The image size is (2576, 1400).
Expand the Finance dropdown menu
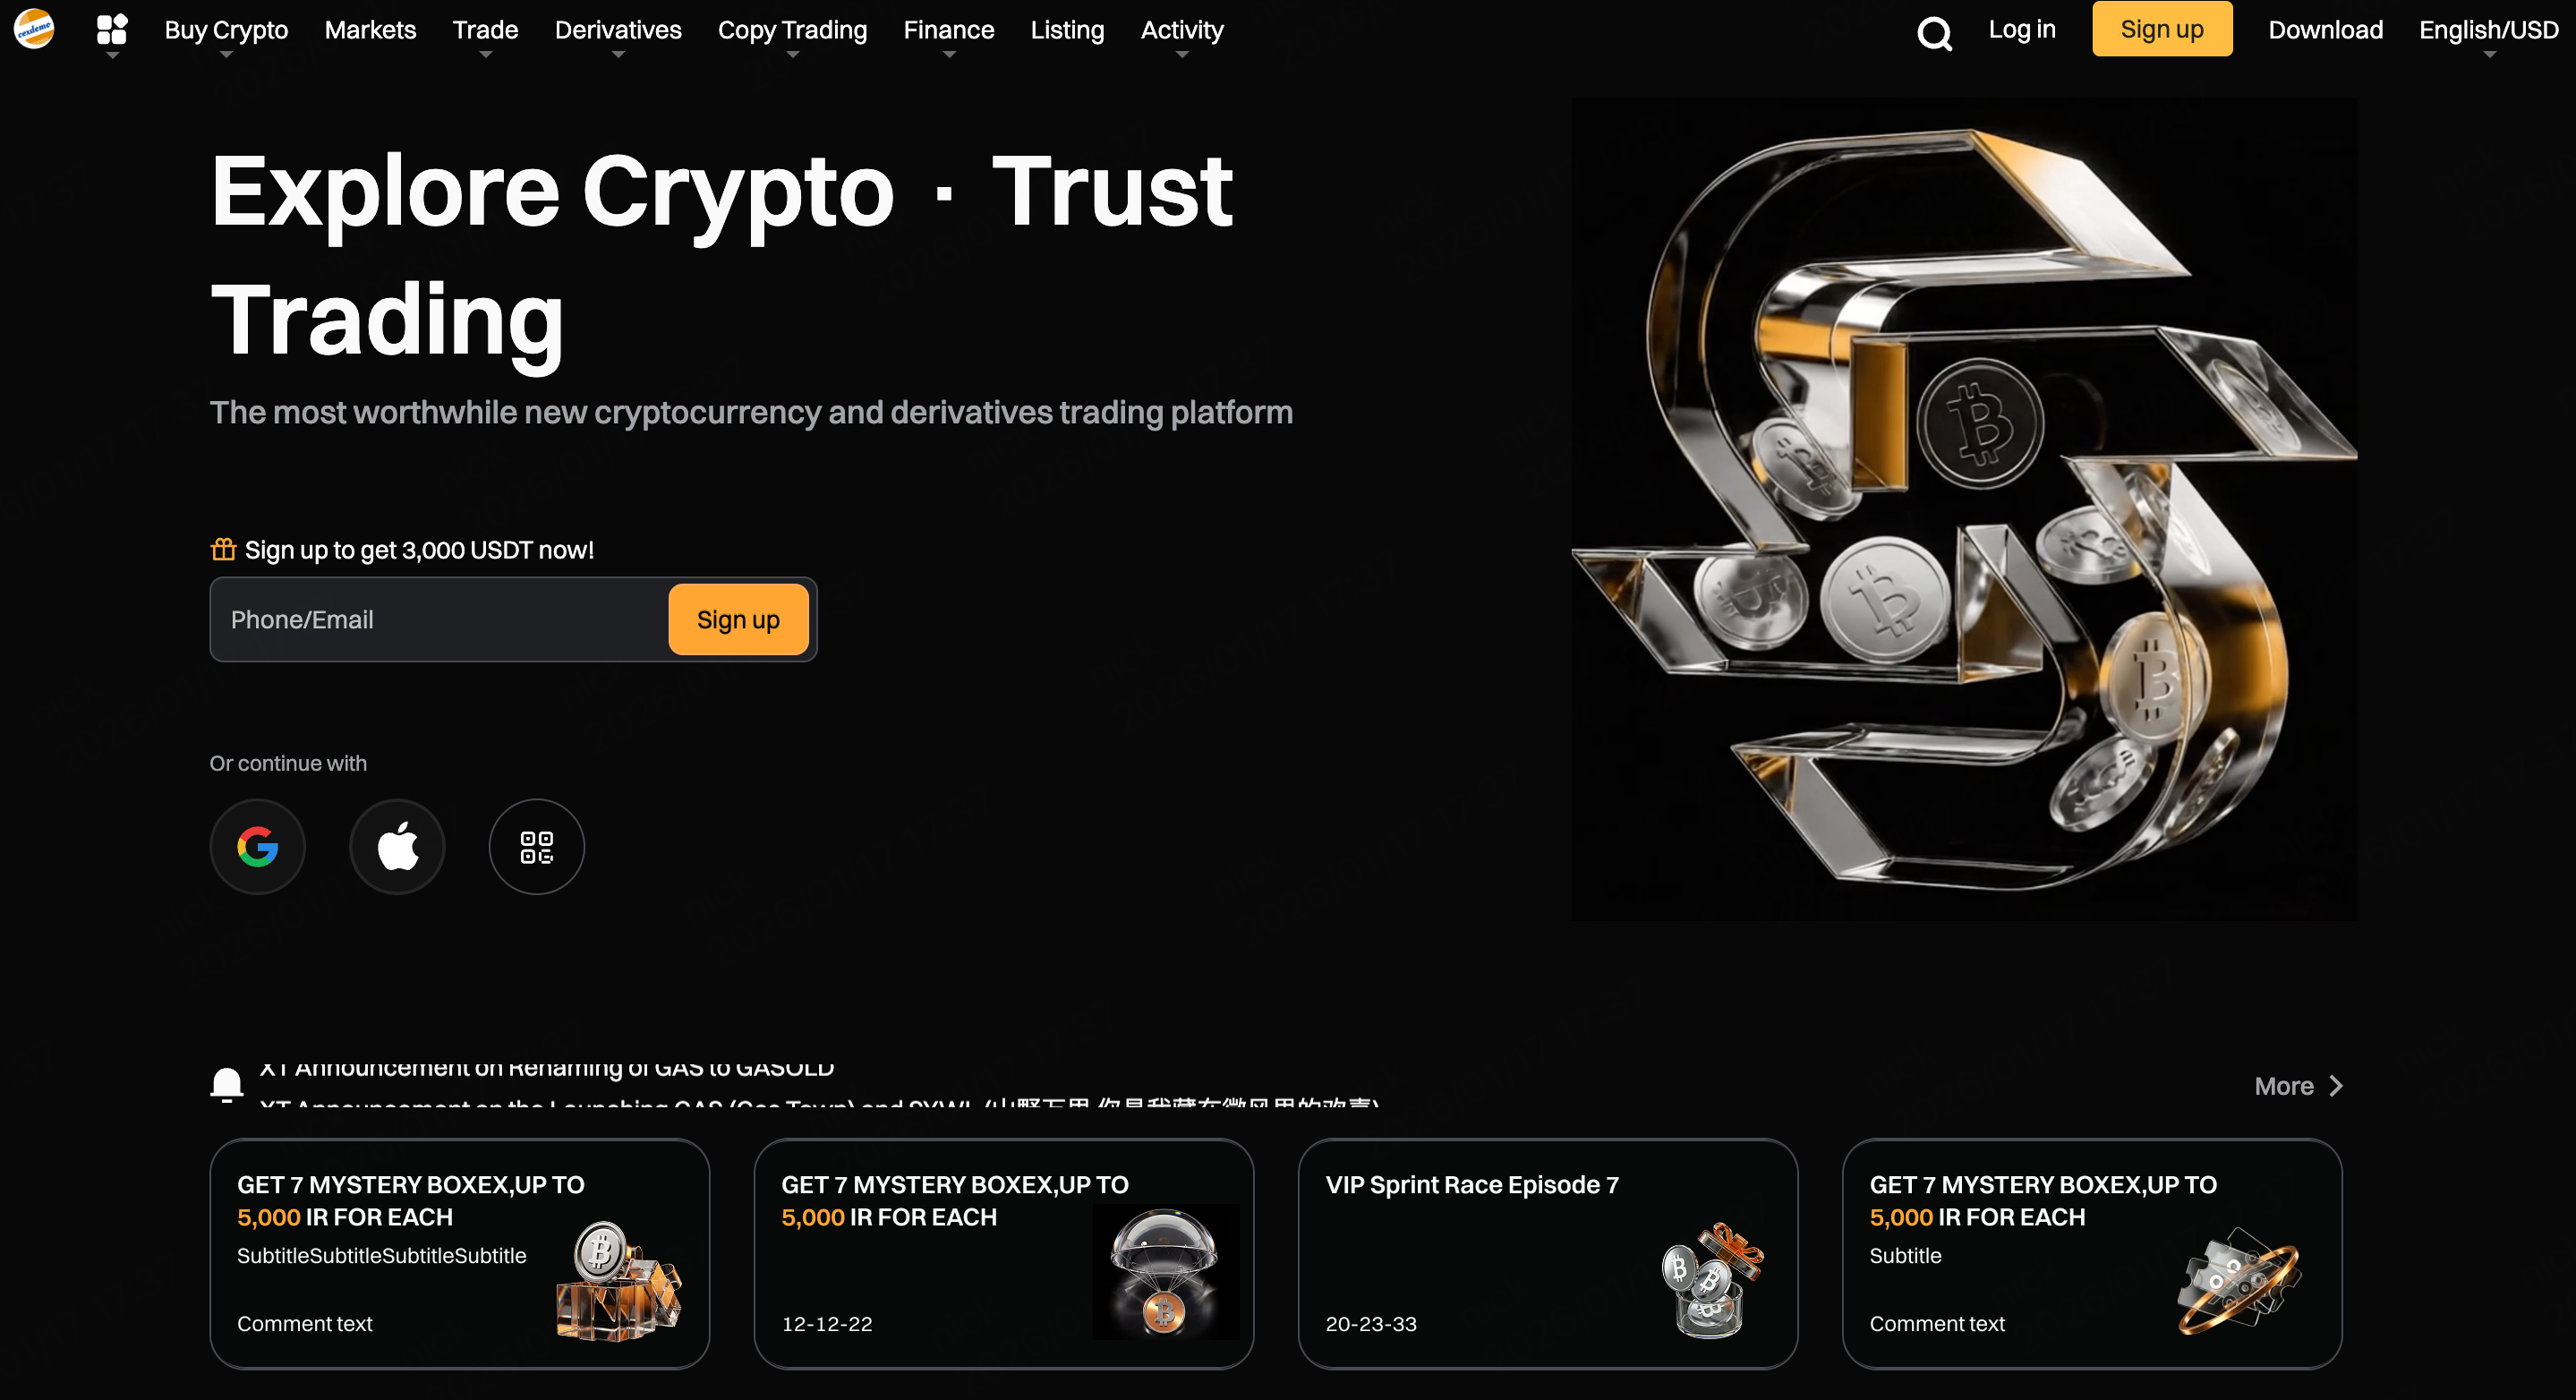pos(949,30)
